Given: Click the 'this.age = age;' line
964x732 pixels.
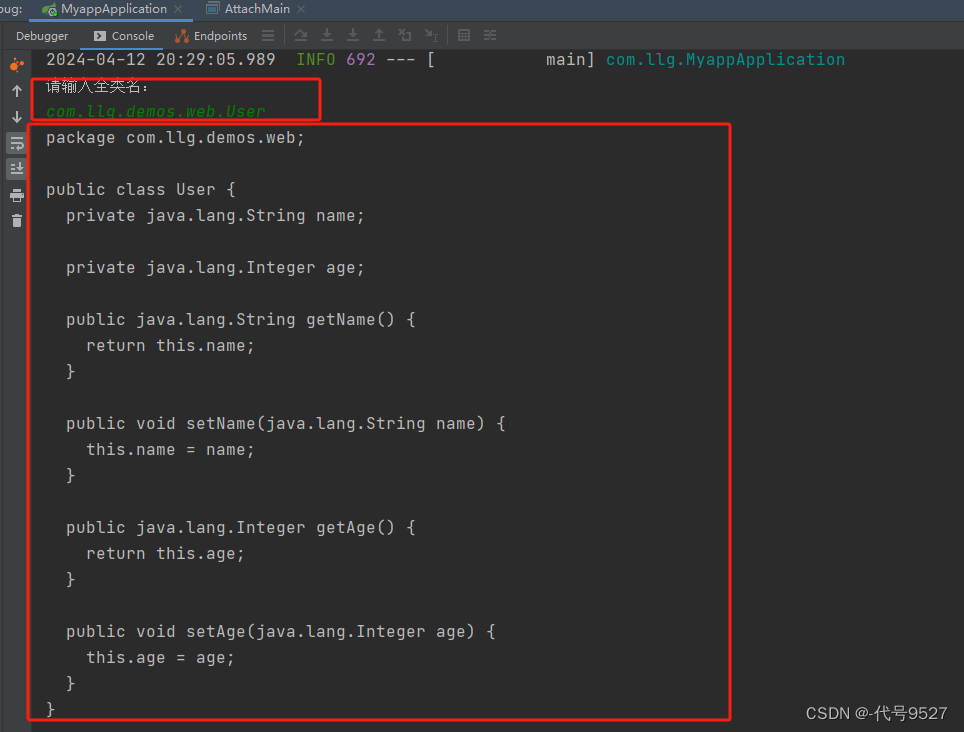Looking at the screenshot, I should [160, 658].
